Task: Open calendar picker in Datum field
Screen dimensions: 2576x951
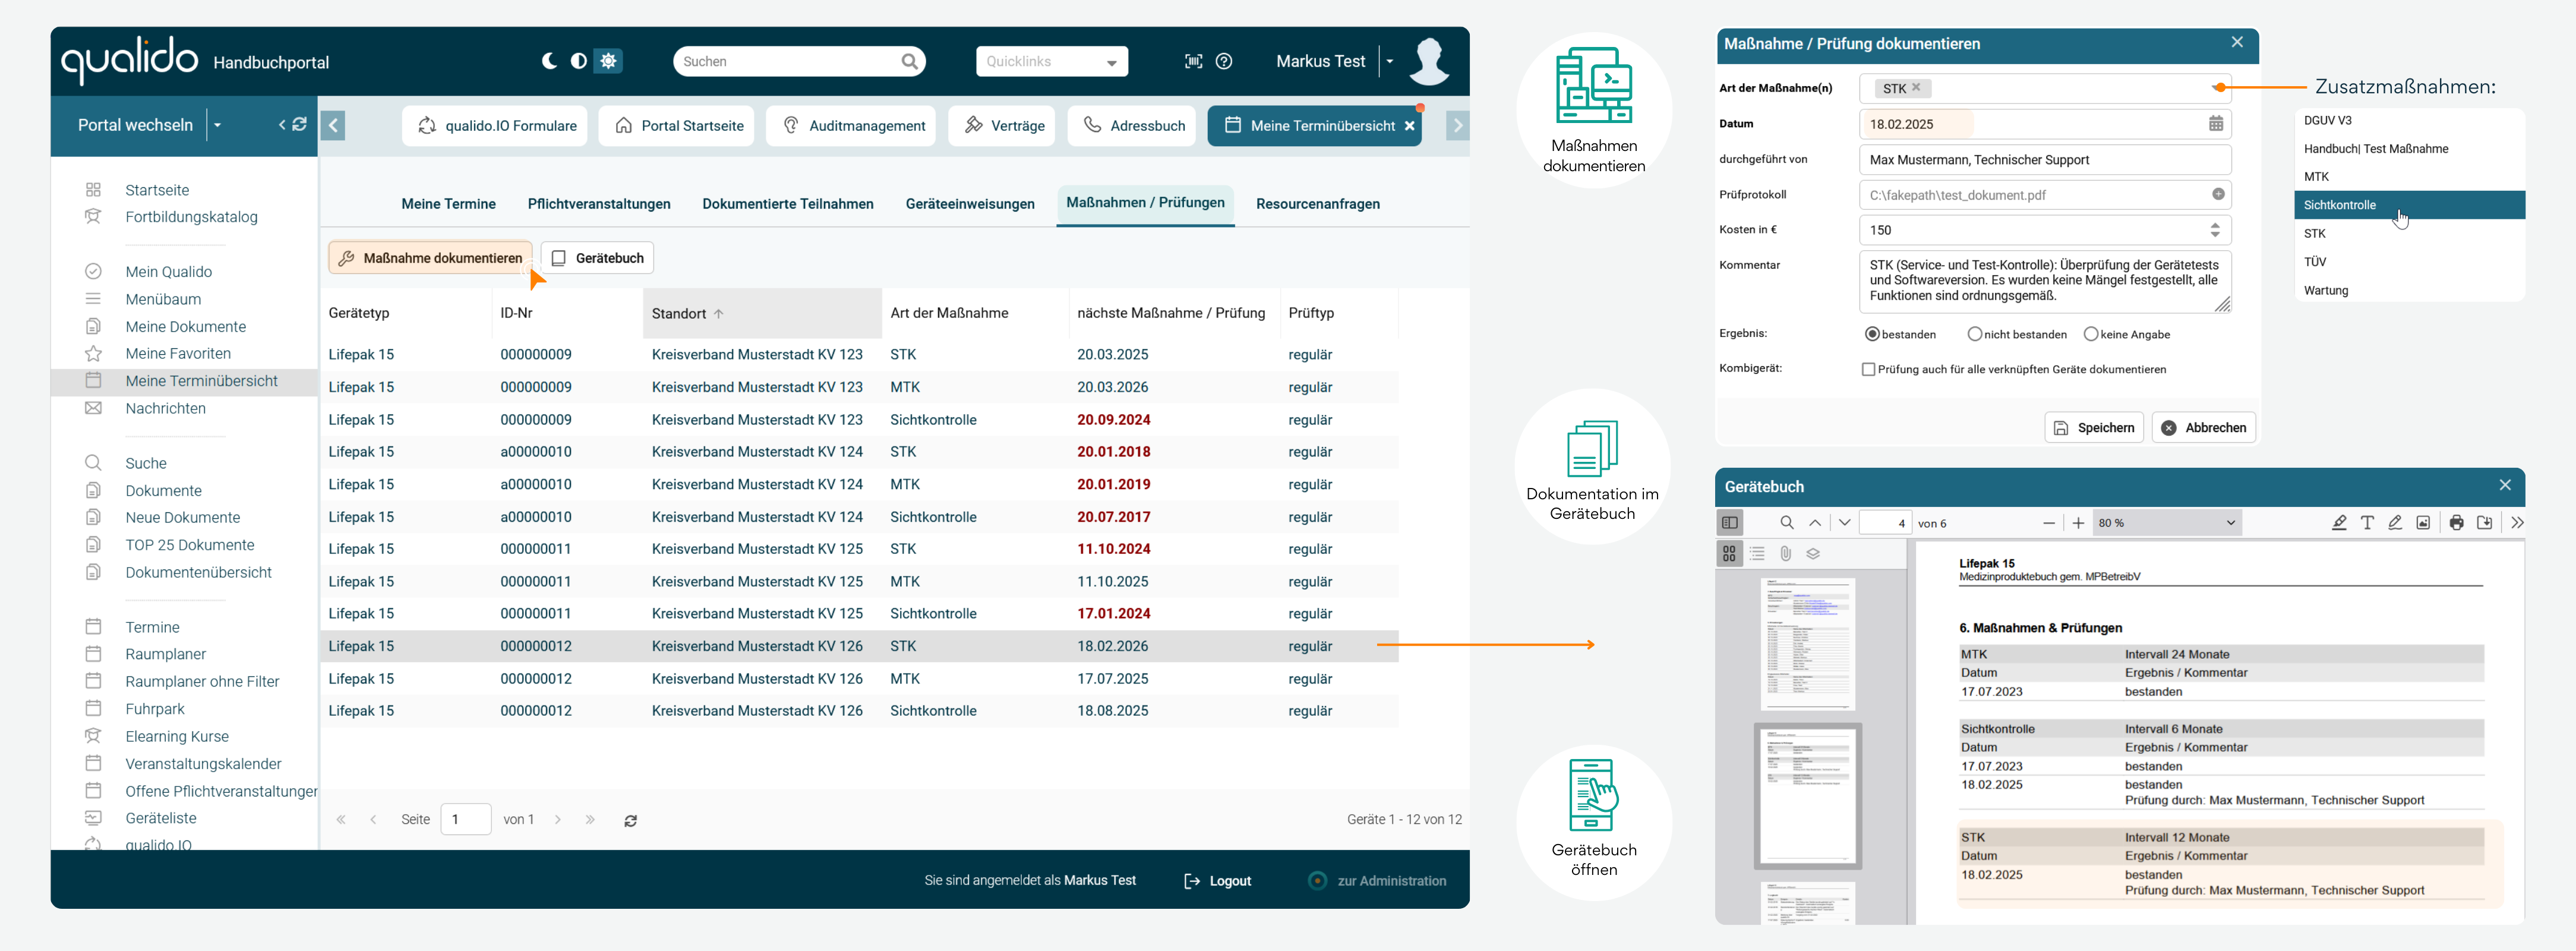Action: tap(2216, 124)
